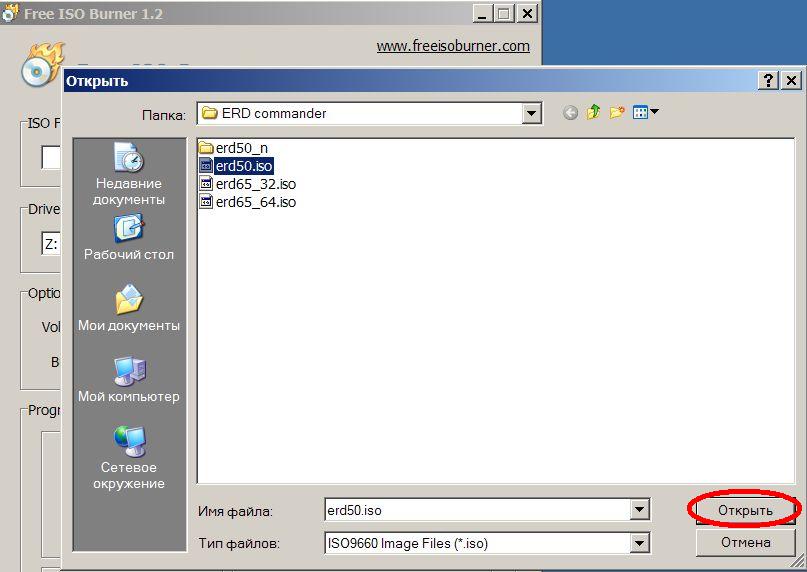Open Сетевое окружение shortcut
807x572 pixels.
(x=128, y=458)
